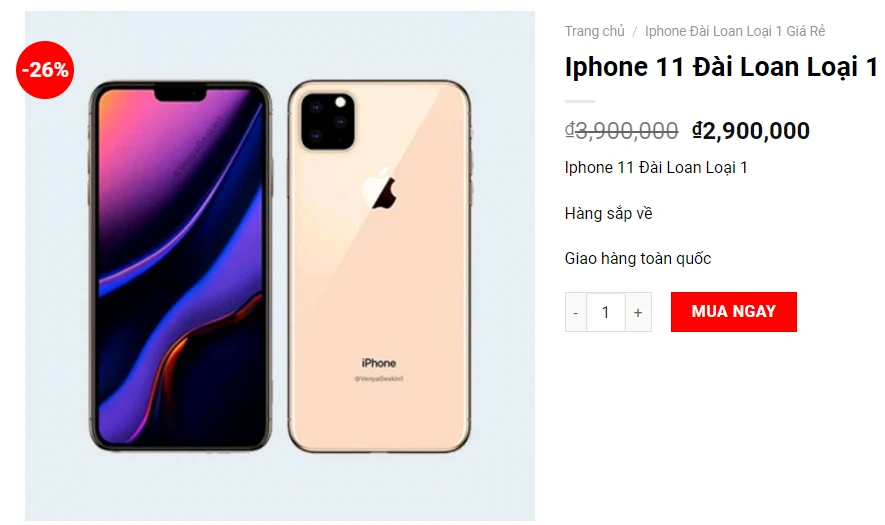
Task: Open the Trang chủ breadcrumb link
Action: pyautogui.click(x=594, y=31)
